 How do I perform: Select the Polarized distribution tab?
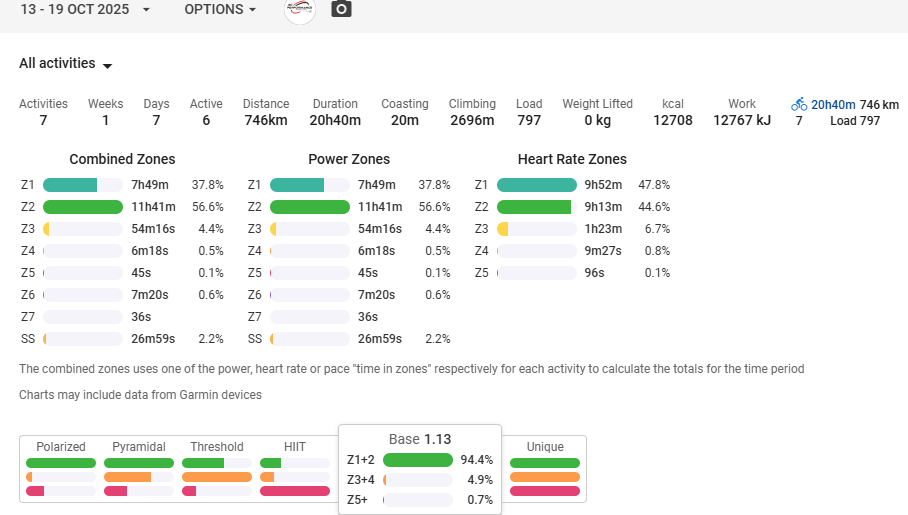(x=61, y=447)
